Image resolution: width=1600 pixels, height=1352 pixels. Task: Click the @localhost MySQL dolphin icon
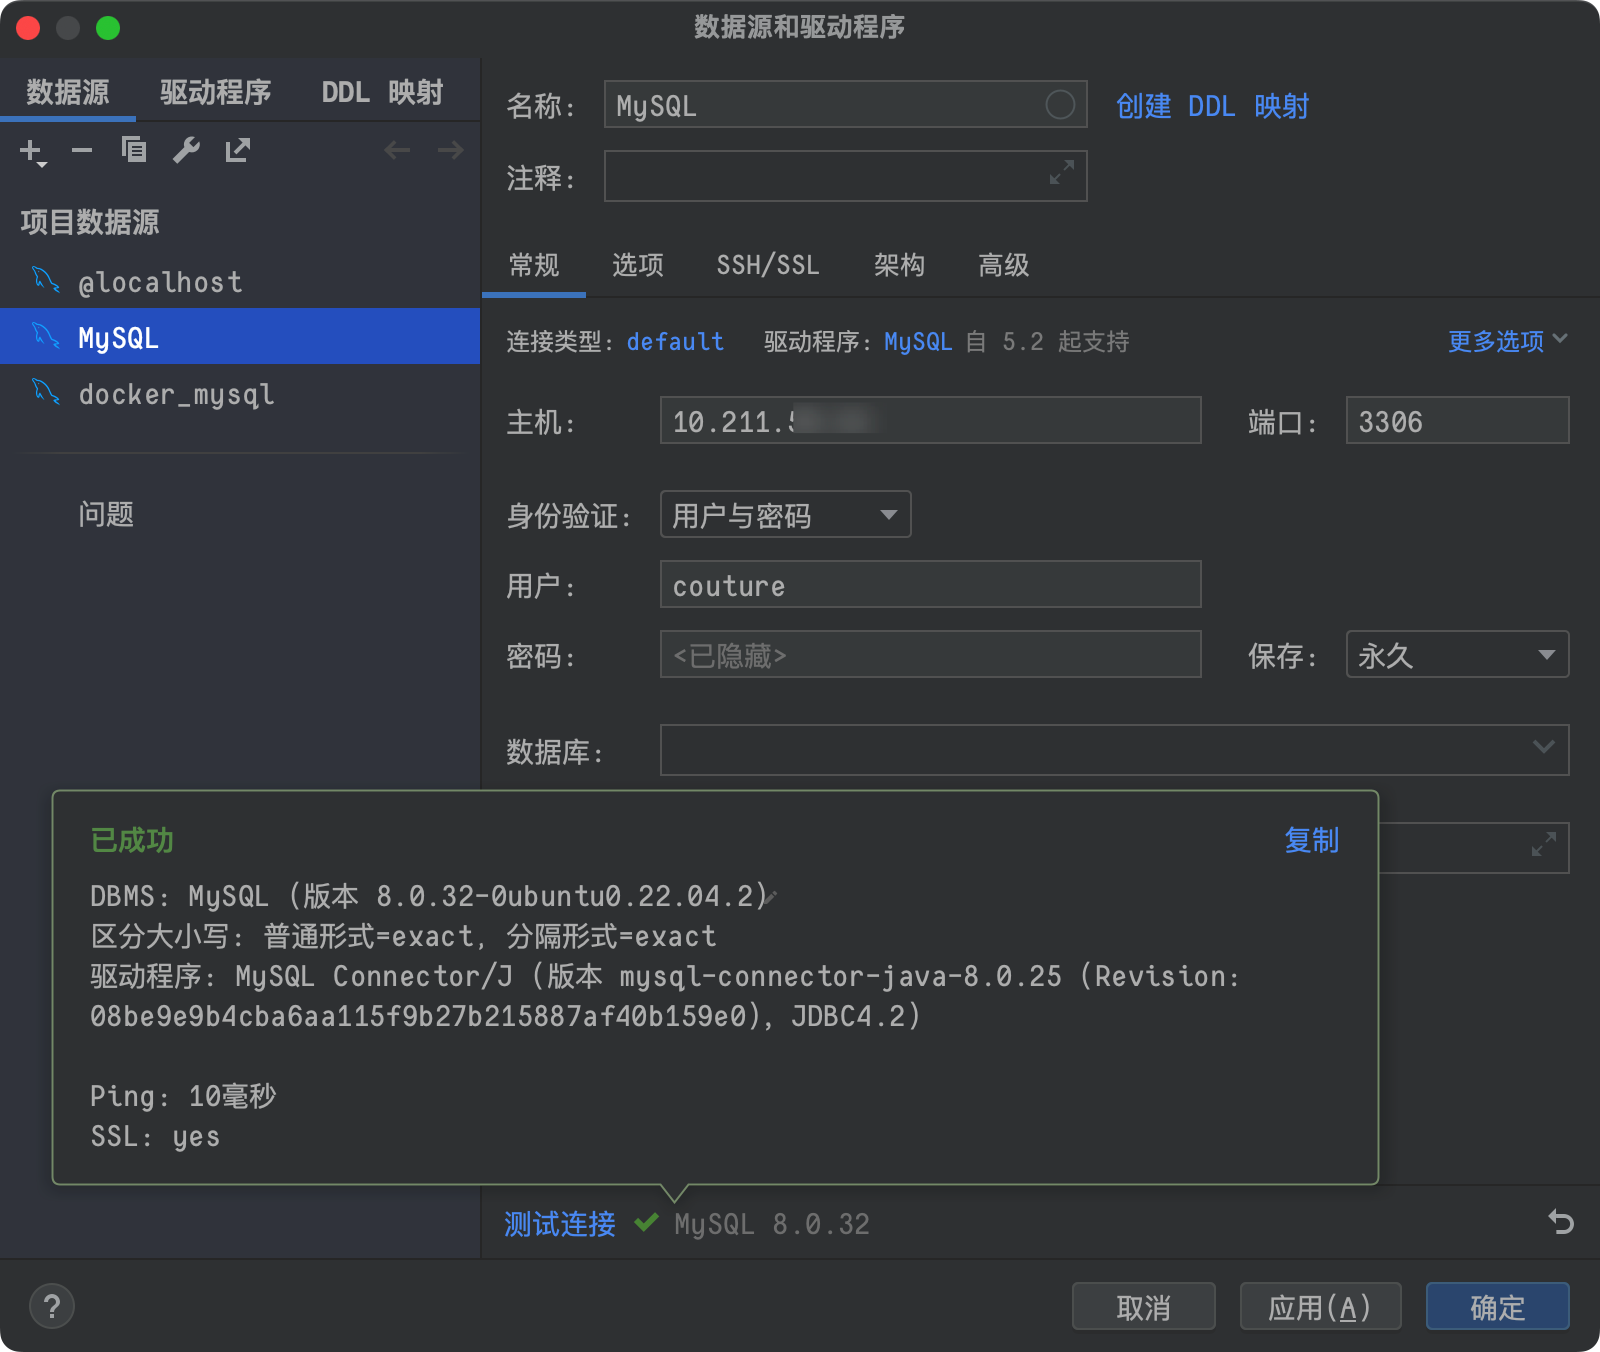click(x=46, y=280)
